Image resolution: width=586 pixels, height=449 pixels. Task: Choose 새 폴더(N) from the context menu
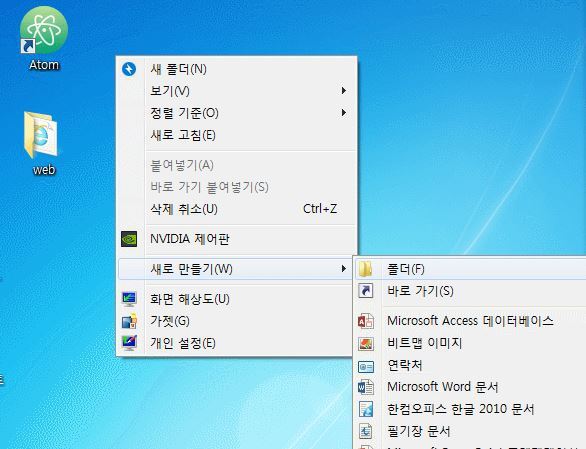236,69
